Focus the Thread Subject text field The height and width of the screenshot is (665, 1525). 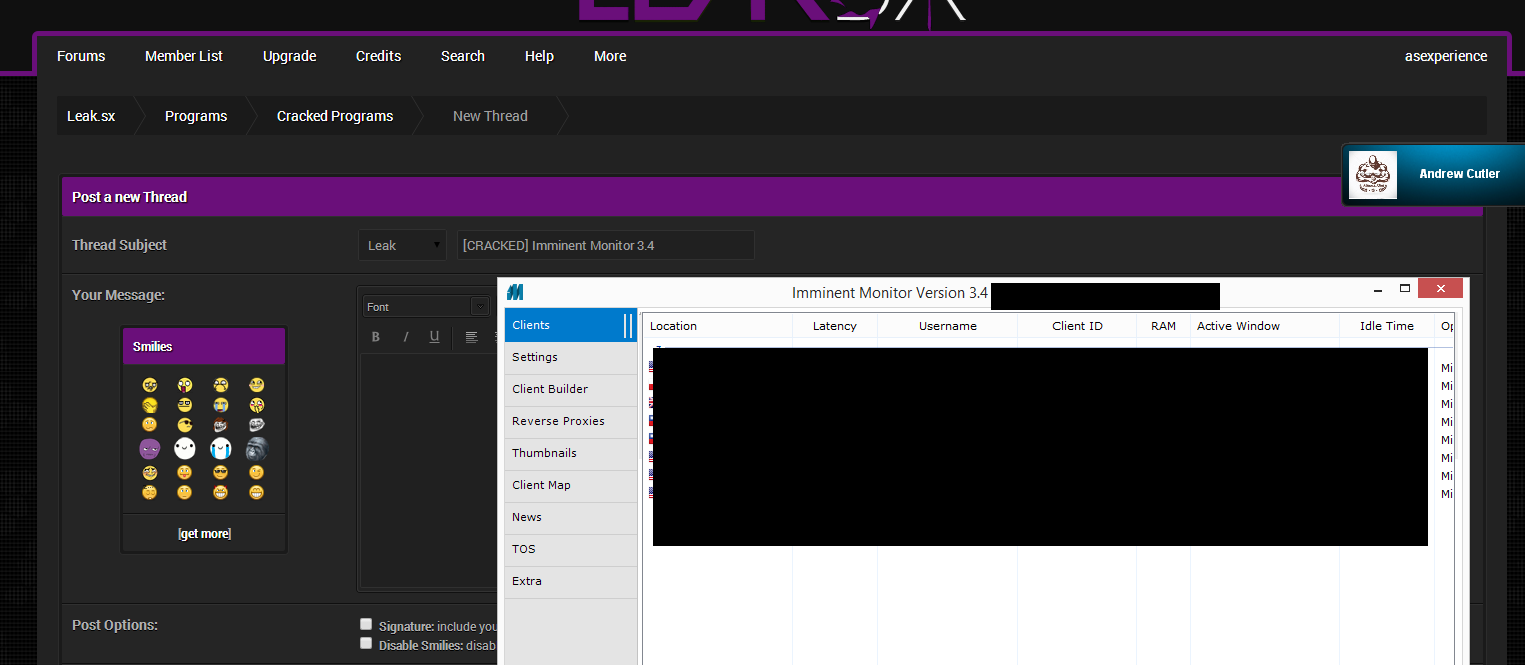click(x=606, y=245)
